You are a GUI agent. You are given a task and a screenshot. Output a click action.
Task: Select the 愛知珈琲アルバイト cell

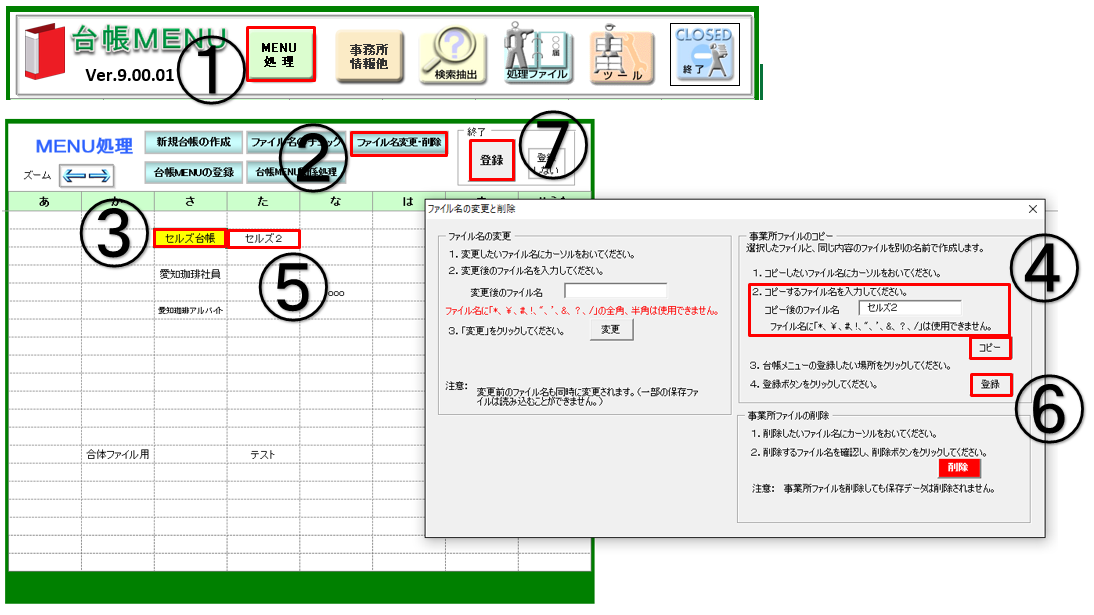click(x=190, y=311)
